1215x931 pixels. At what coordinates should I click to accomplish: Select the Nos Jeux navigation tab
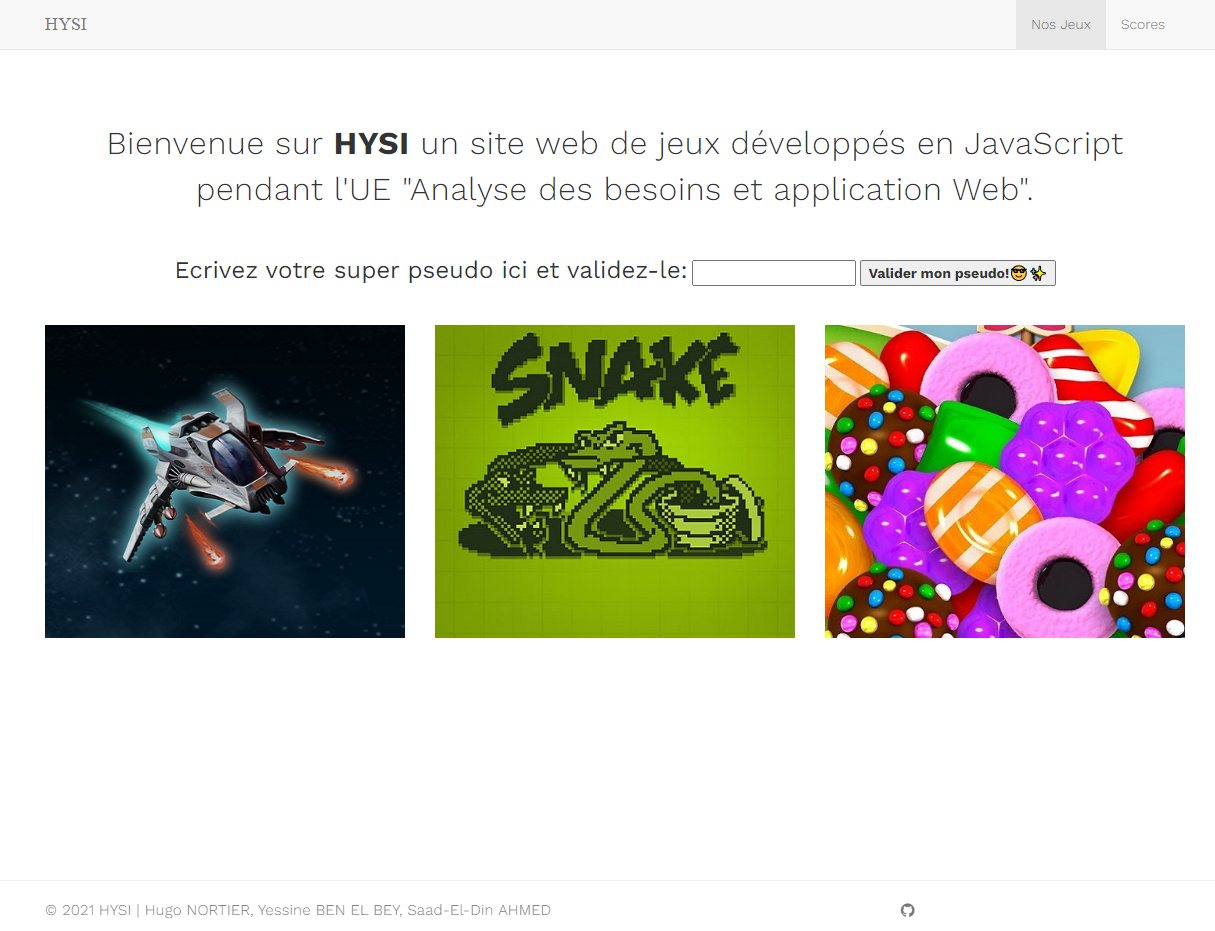point(1060,24)
